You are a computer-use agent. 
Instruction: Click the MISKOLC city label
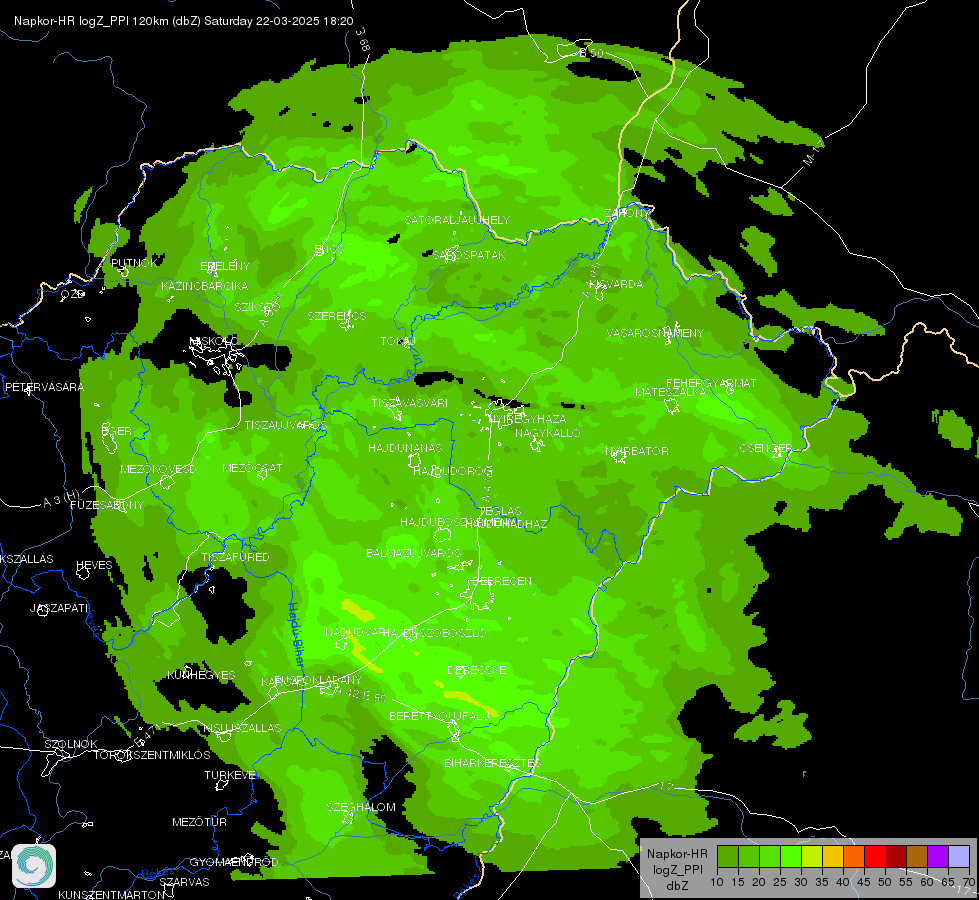coord(214,341)
